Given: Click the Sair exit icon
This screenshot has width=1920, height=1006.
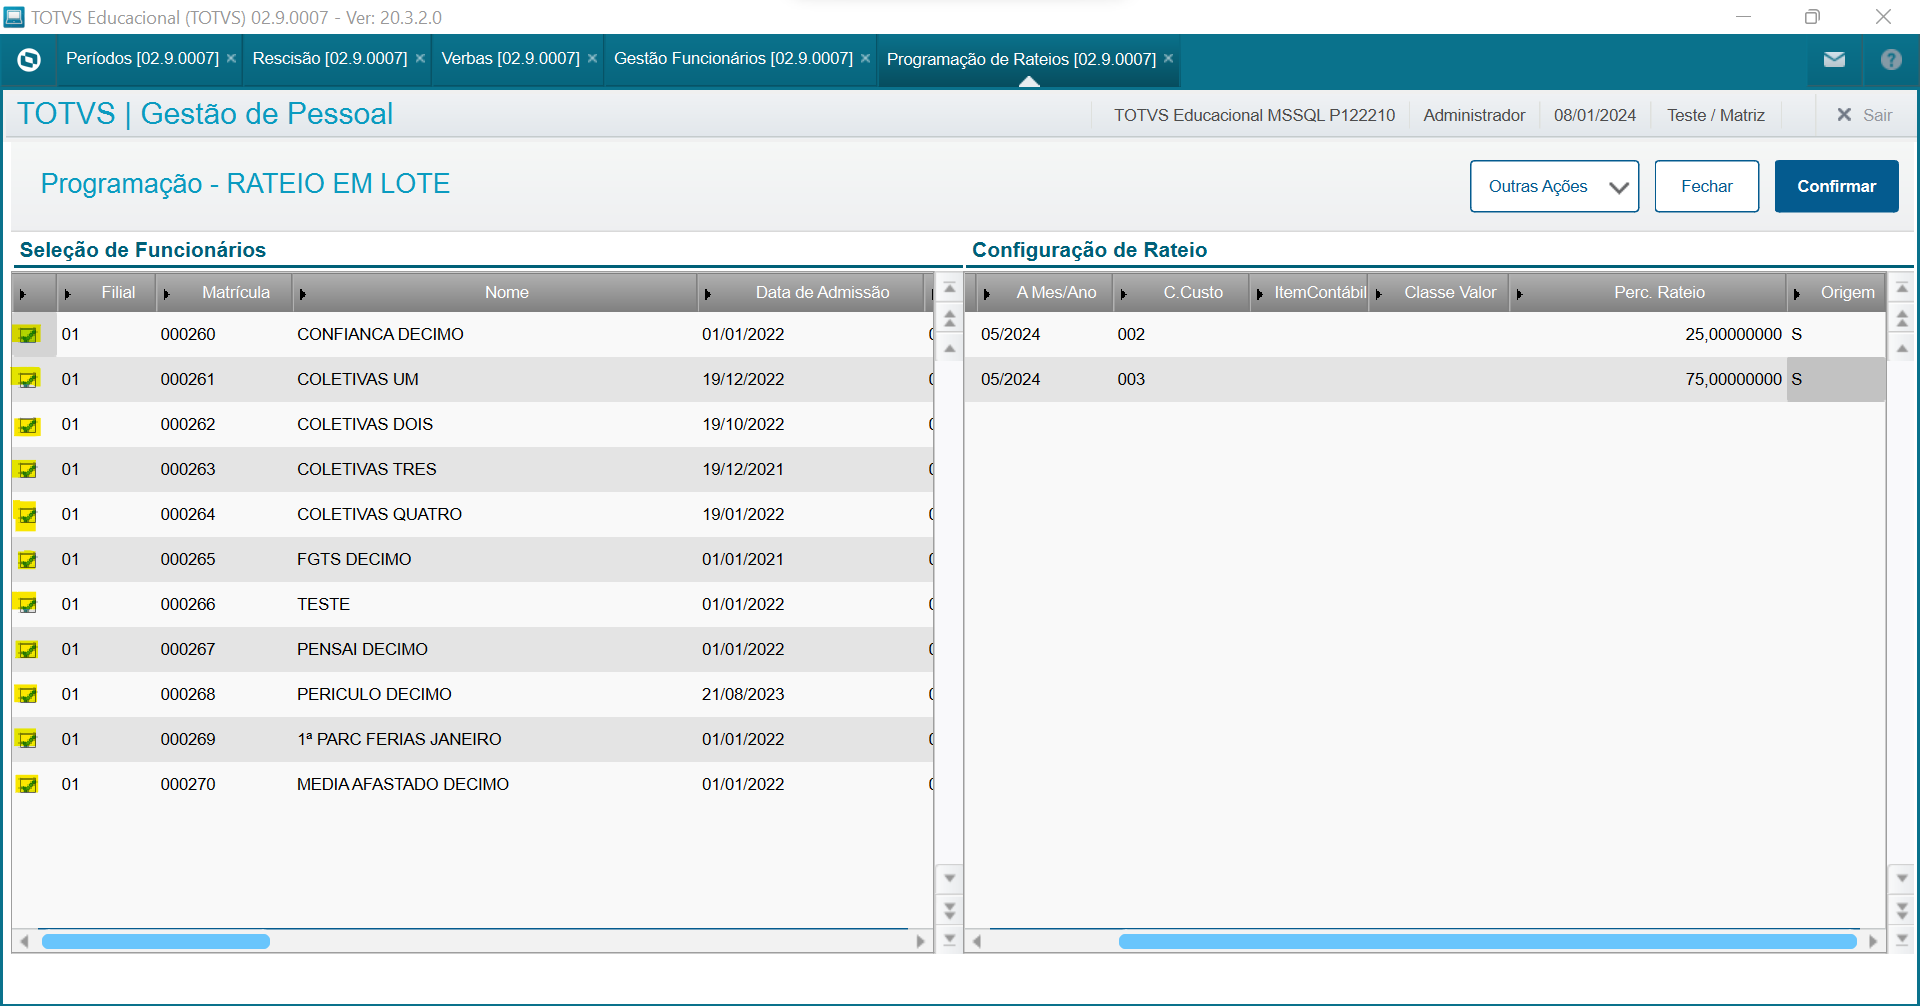Looking at the screenshot, I should (x=1845, y=115).
